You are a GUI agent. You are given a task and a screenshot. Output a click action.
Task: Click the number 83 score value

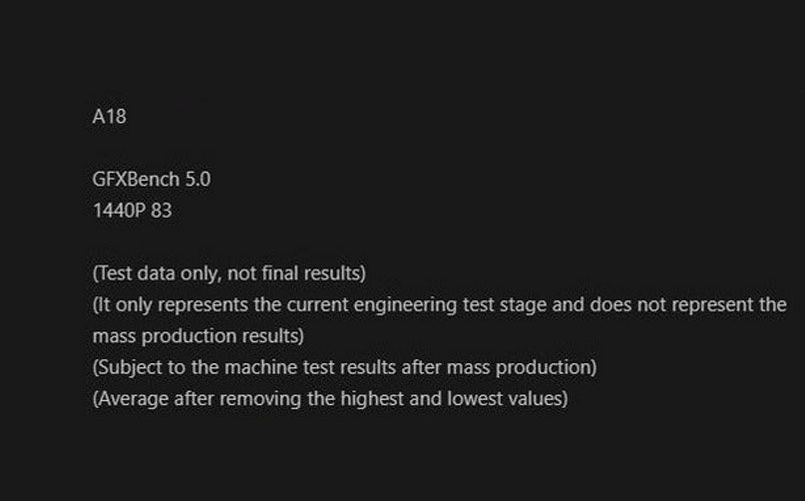click(x=161, y=210)
